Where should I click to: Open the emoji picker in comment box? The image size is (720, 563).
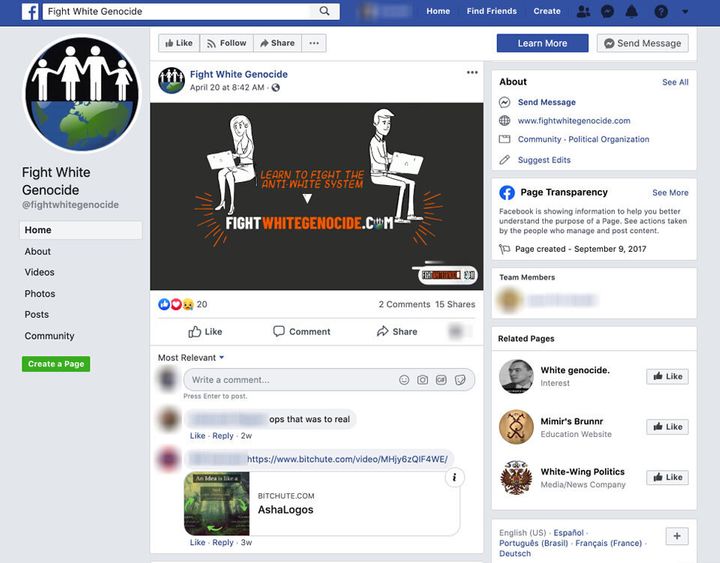pyautogui.click(x=404, y=380)
